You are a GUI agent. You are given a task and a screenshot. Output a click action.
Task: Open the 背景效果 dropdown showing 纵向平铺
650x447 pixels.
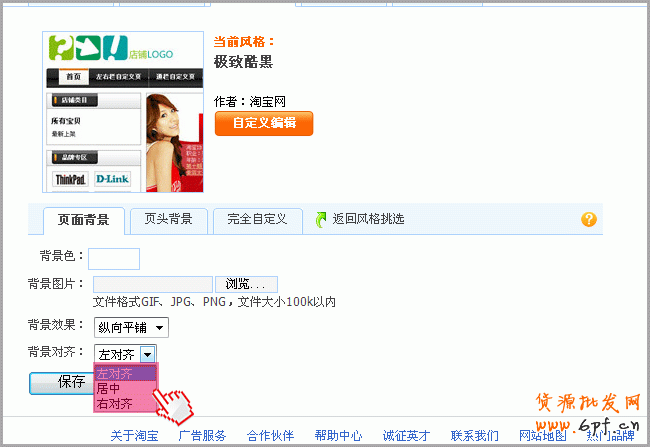(131, 327)
